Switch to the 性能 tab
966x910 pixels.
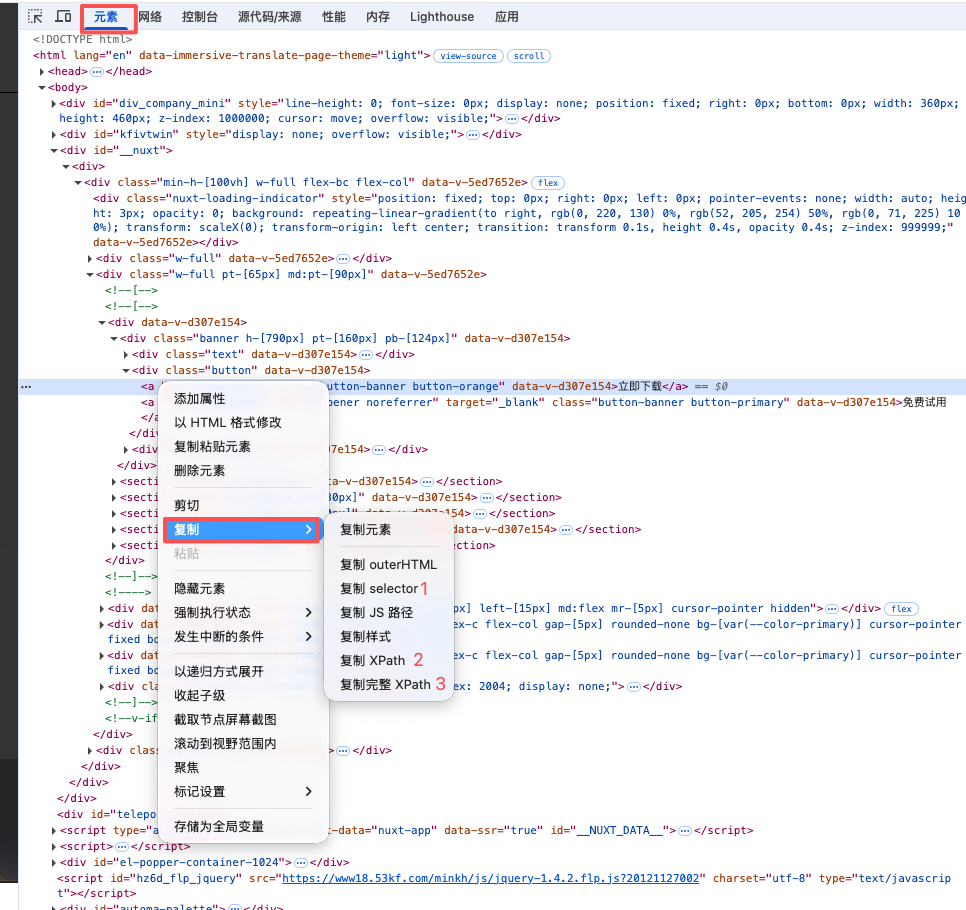pyautogui.click(x=334, y=17)
